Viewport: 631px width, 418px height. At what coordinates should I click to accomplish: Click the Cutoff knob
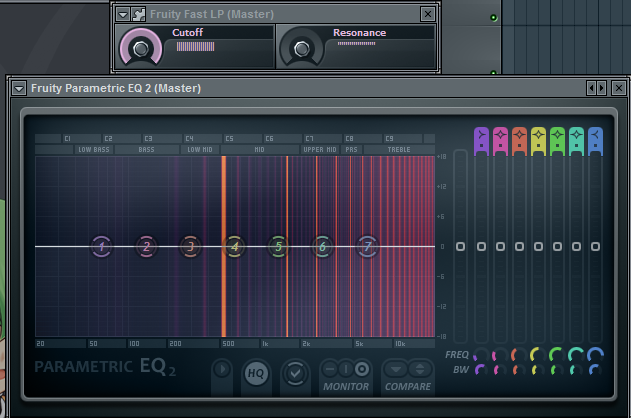pyautogui.click(x=141, y=48)
